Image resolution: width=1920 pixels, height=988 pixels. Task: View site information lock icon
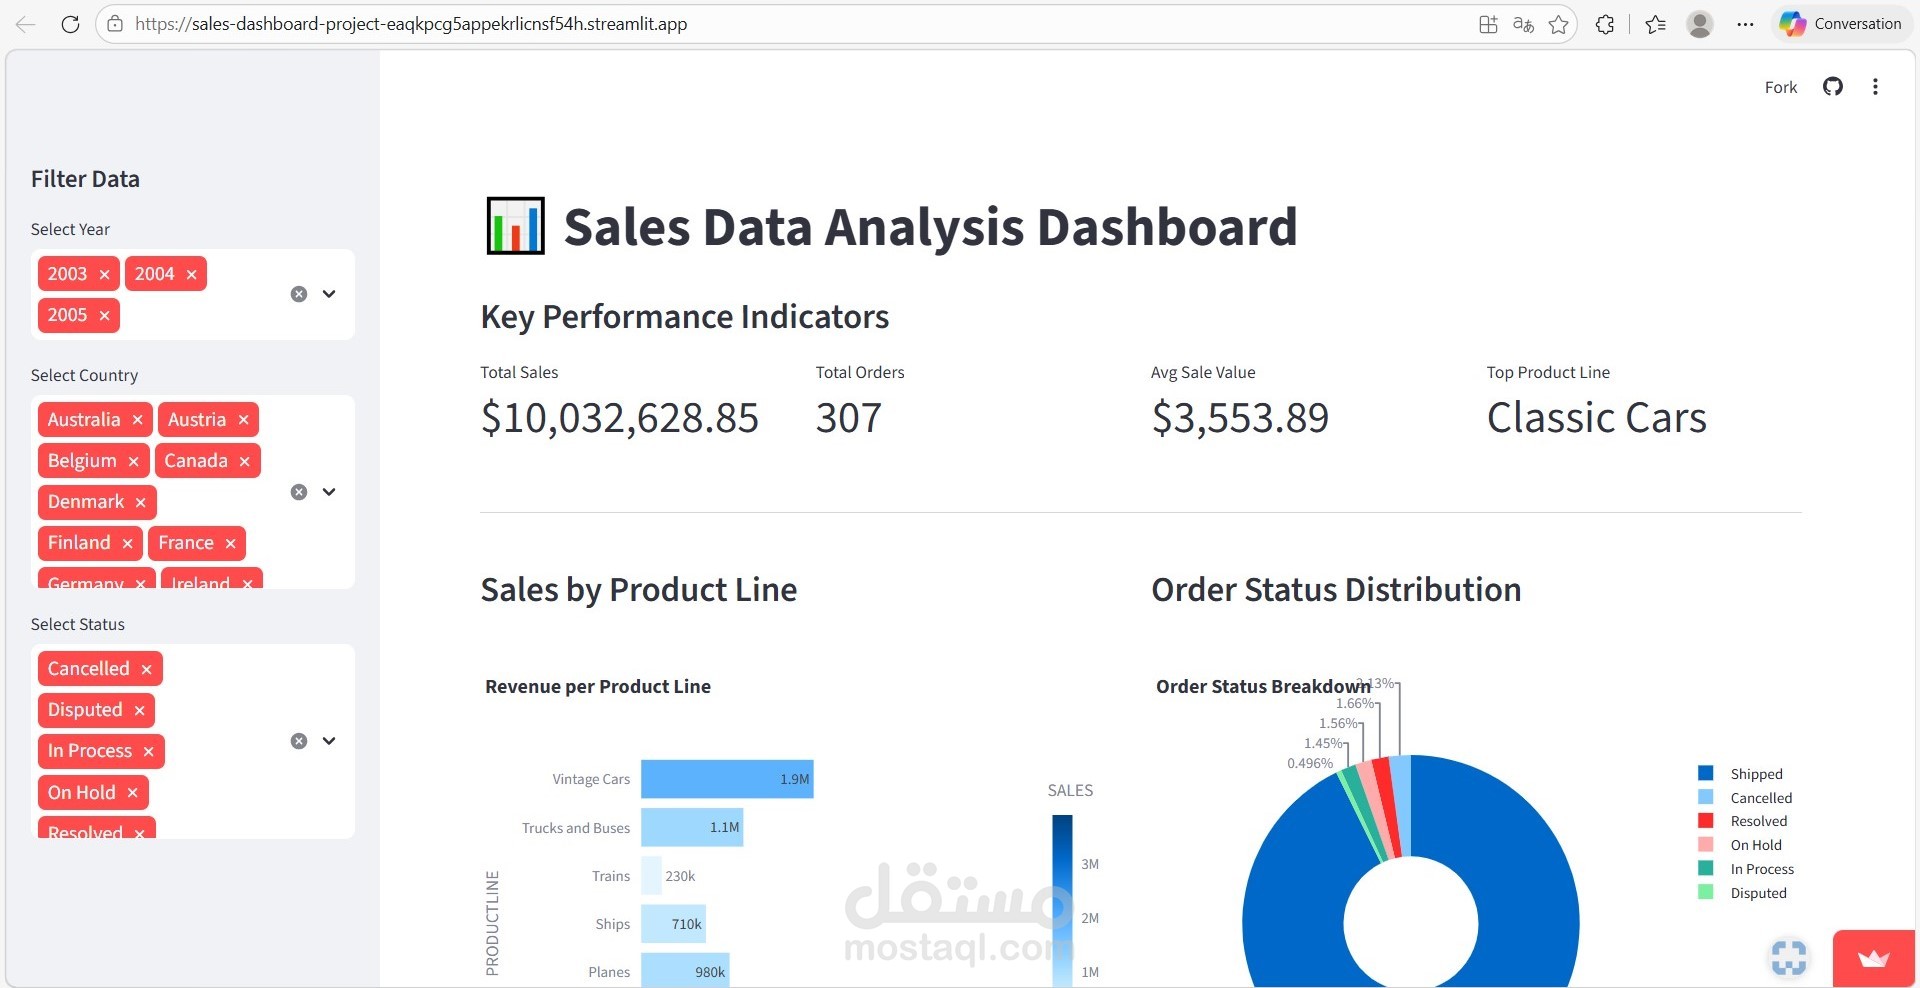(115, 24)
